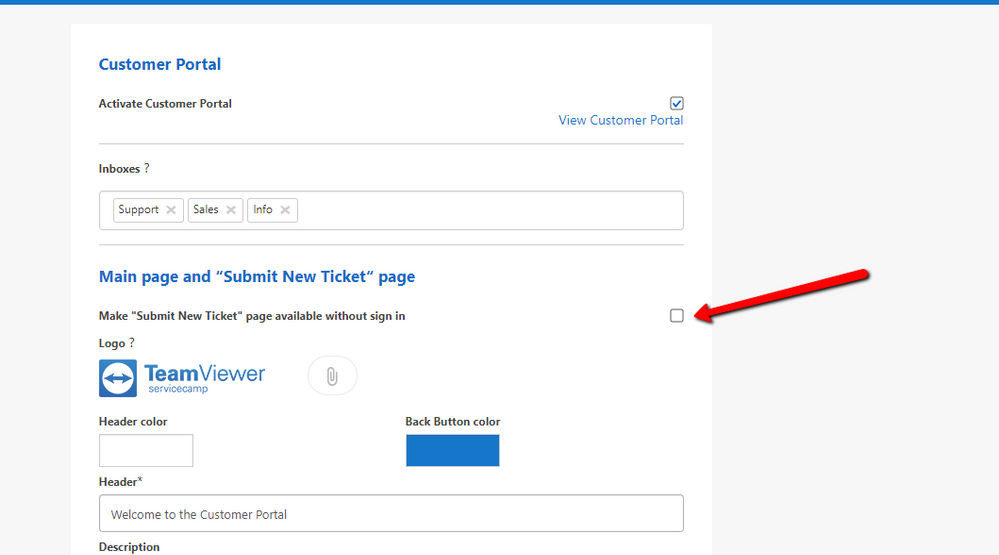Open the View Customer Portal link

tap(621, 120)
